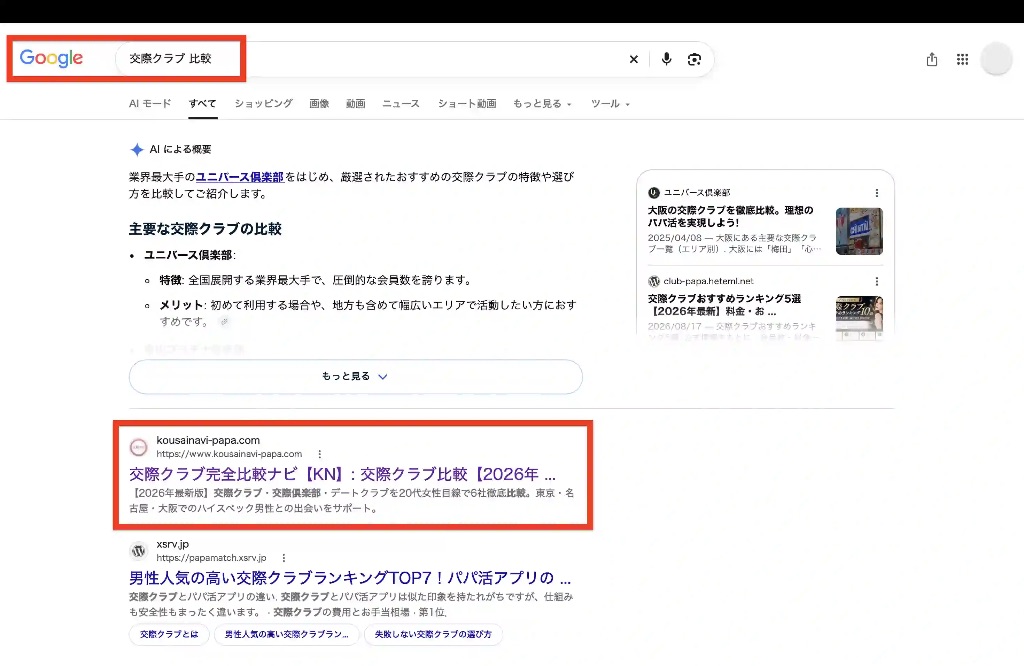The height and width of the screenshot is (666, 1024).
Task: Open the account profile avatar
Action: point(997,59)
